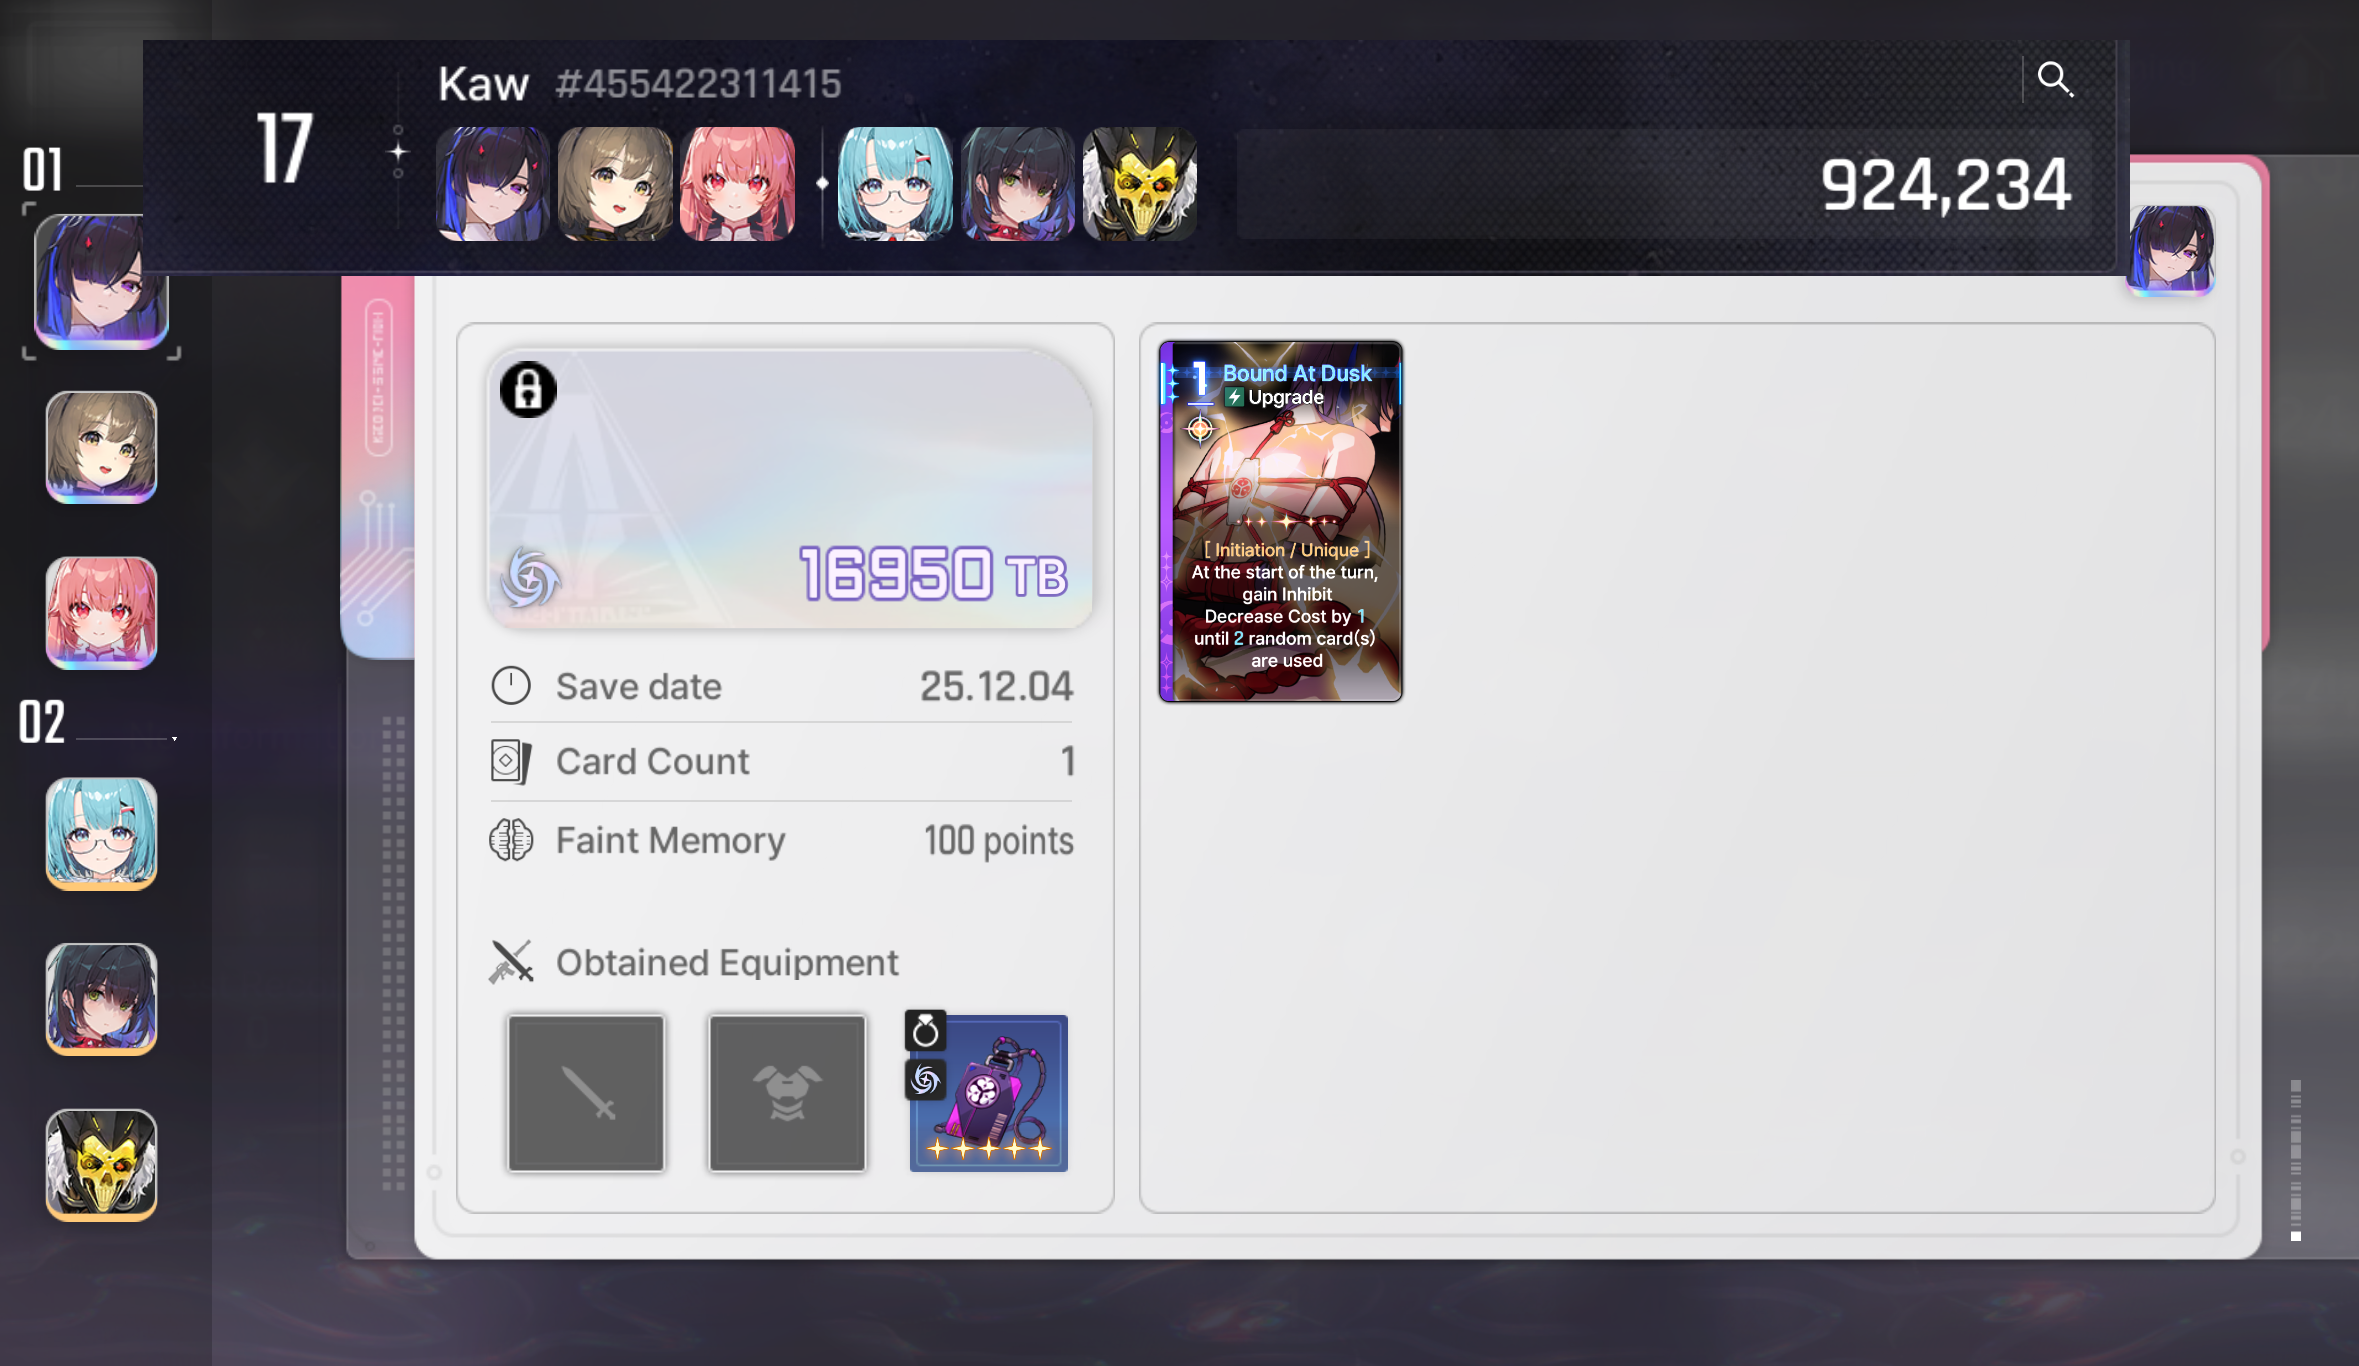
Task: Select the pink-haired character in the sidebar
Action: coord(101,613)
